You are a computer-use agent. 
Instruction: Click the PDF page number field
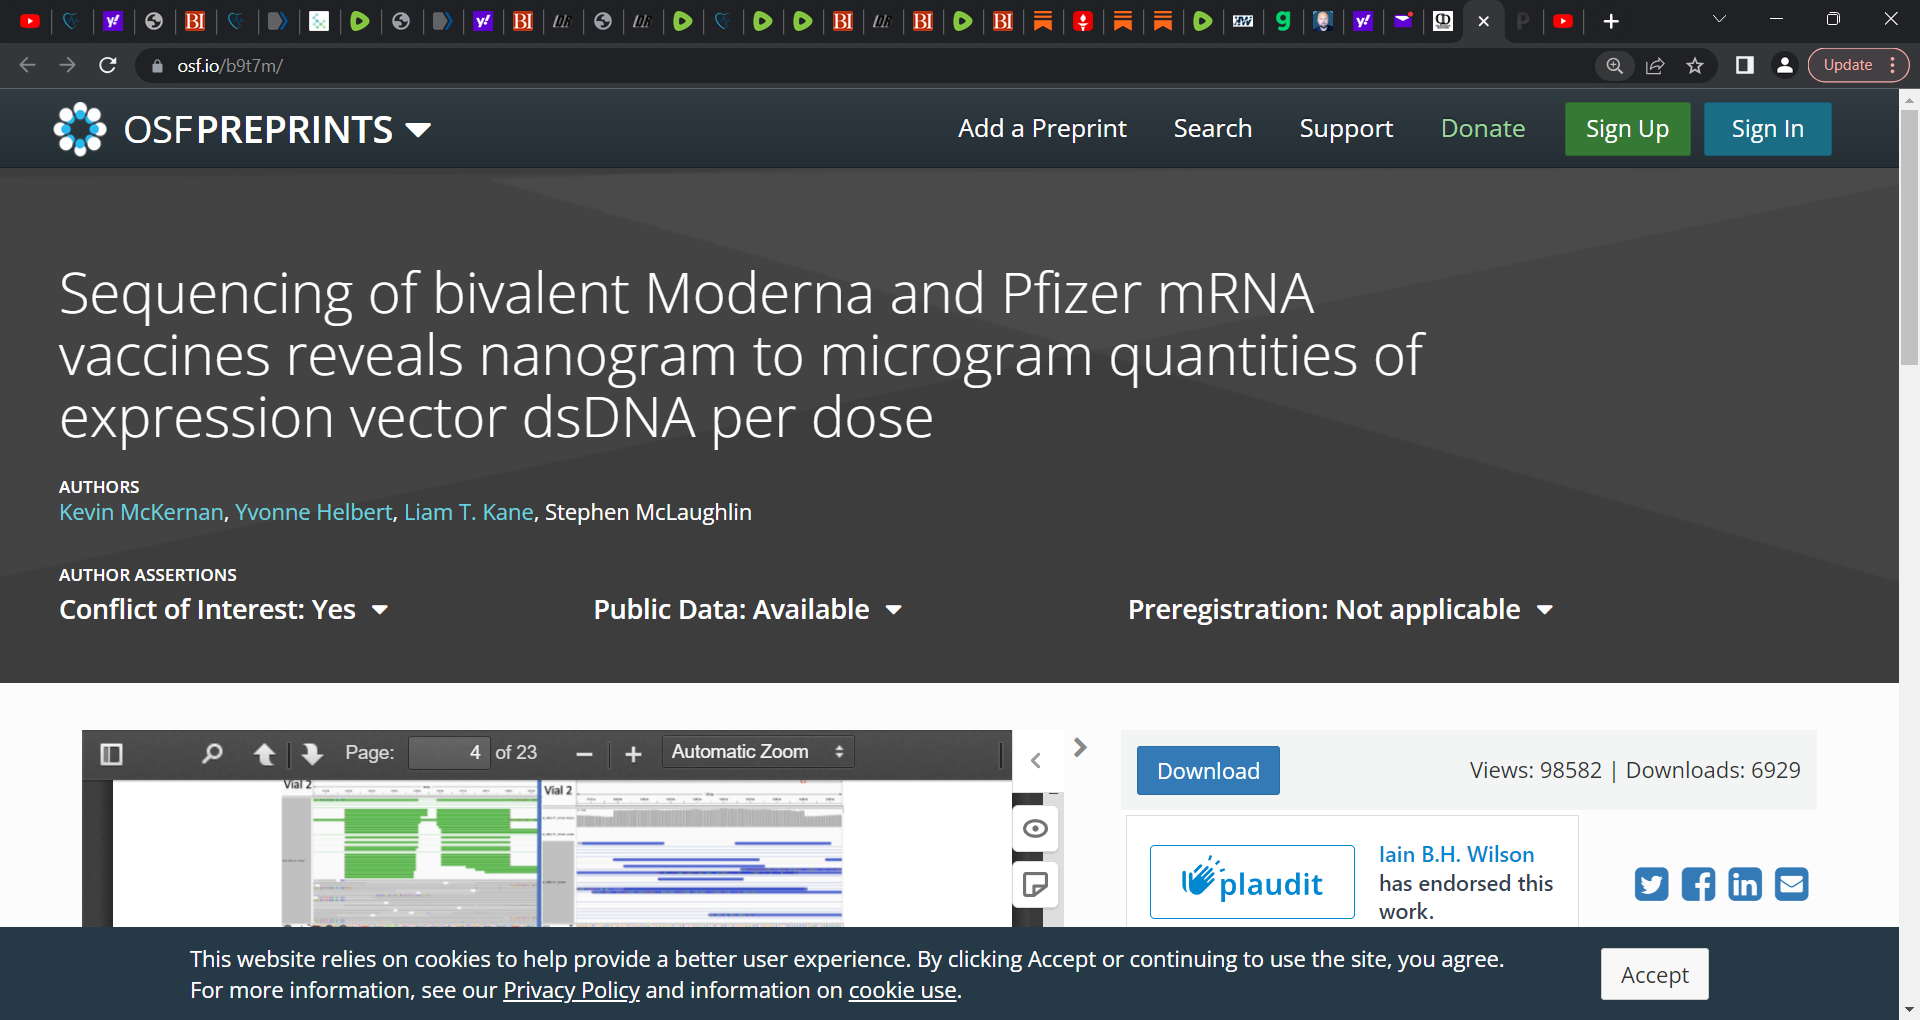[x=450, y=753]
